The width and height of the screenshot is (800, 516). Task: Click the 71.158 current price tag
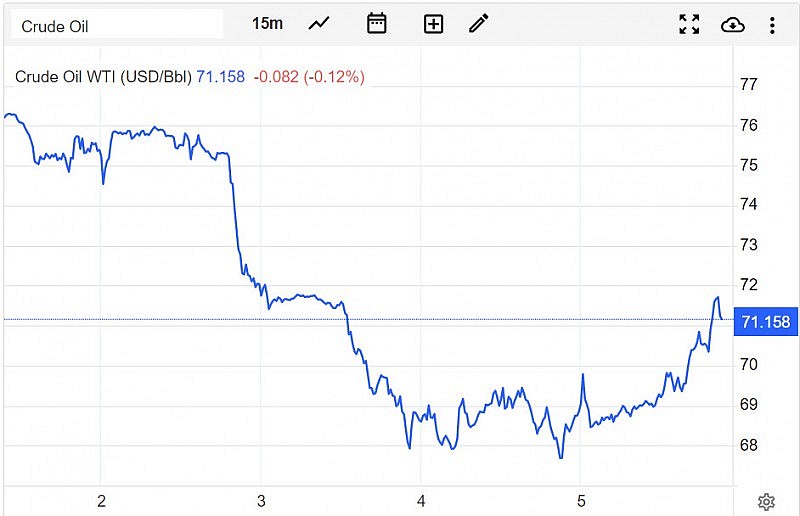[765, 321]
